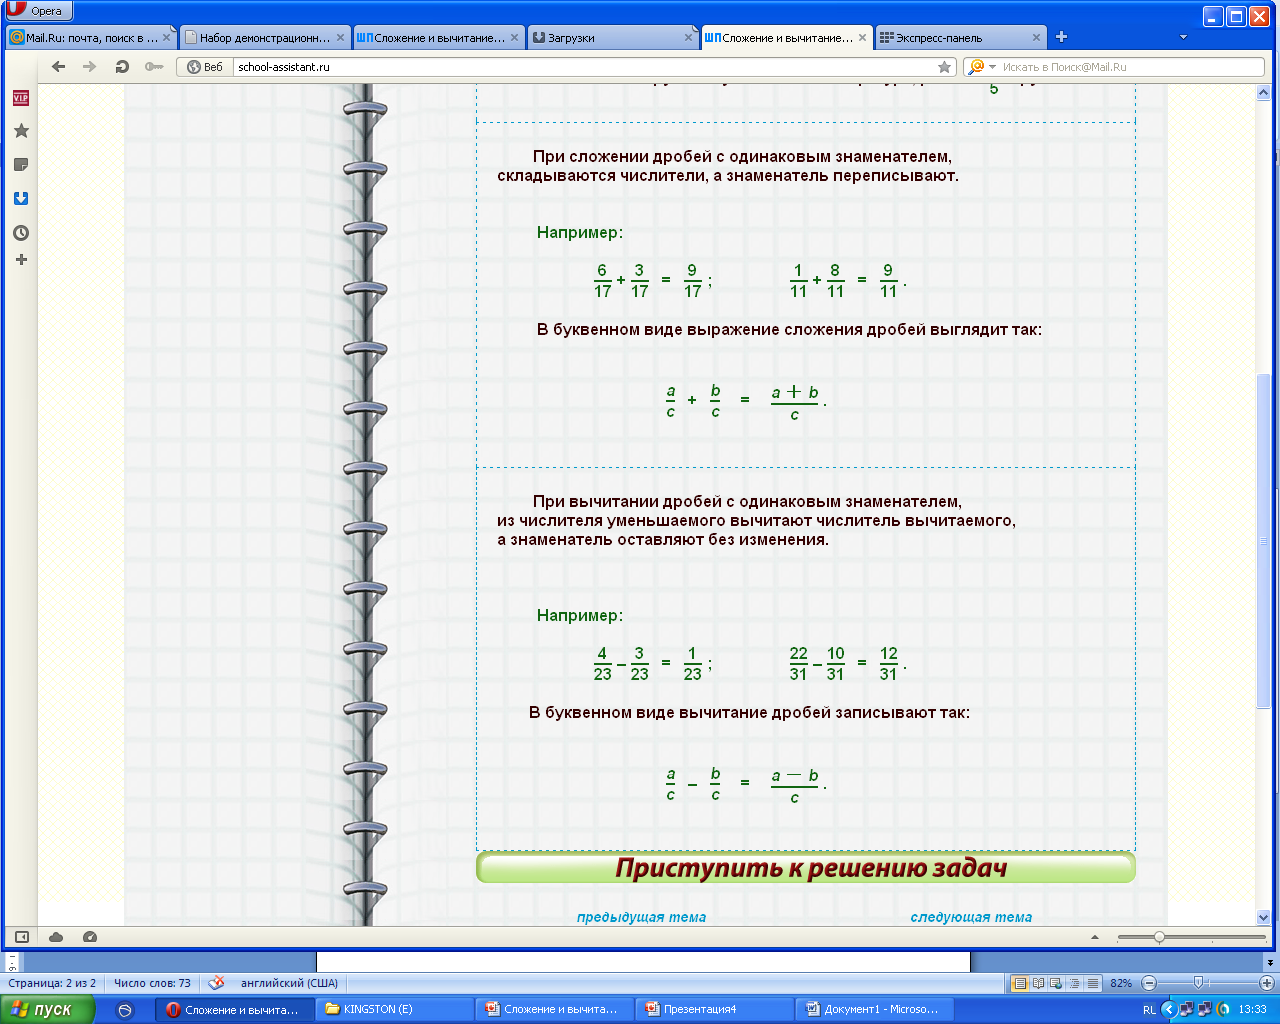Open the bookmarks star panel in the sidebar
Viewport: 1280px width, 1024px height.
[x=21, y=131]
